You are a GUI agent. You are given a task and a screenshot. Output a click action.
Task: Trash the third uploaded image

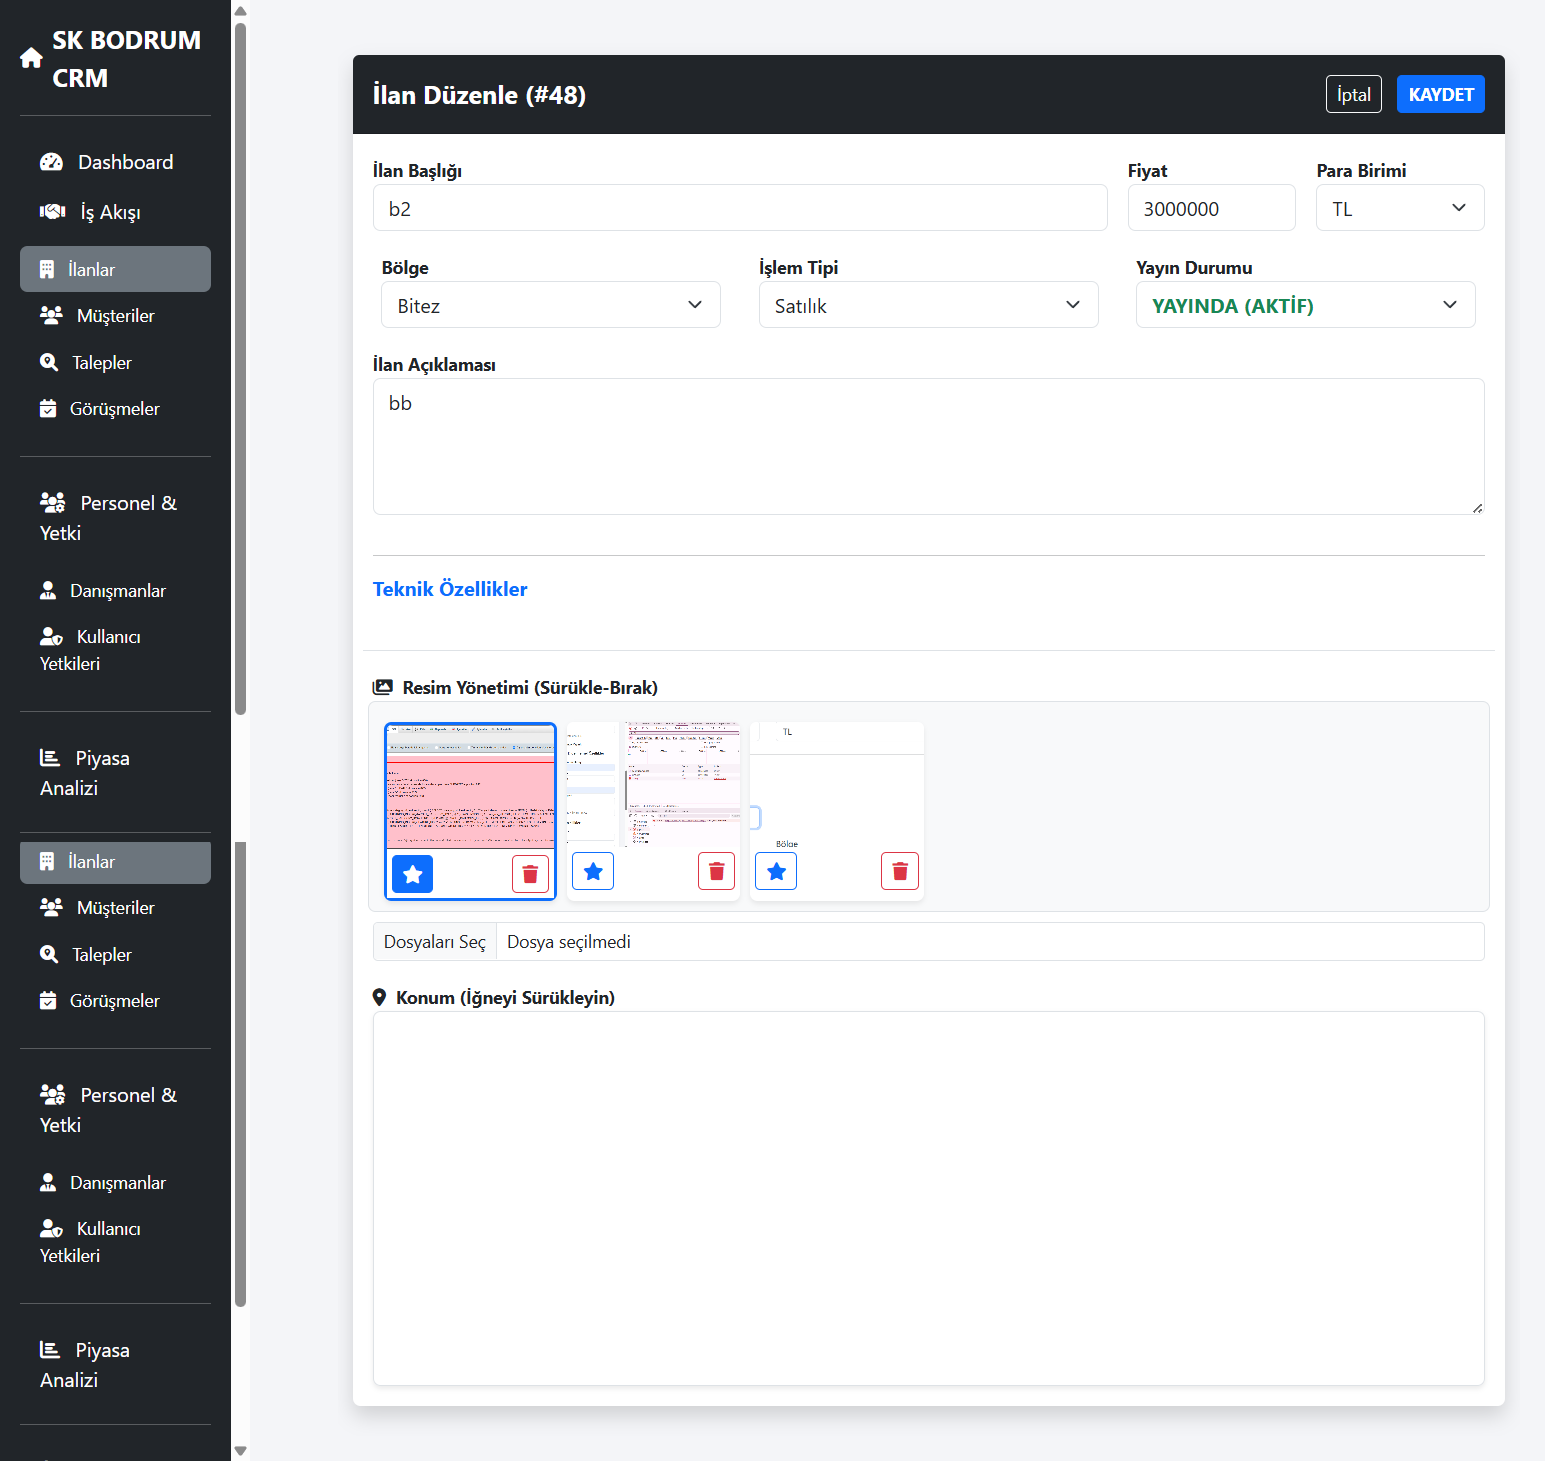tap(899, 871)
